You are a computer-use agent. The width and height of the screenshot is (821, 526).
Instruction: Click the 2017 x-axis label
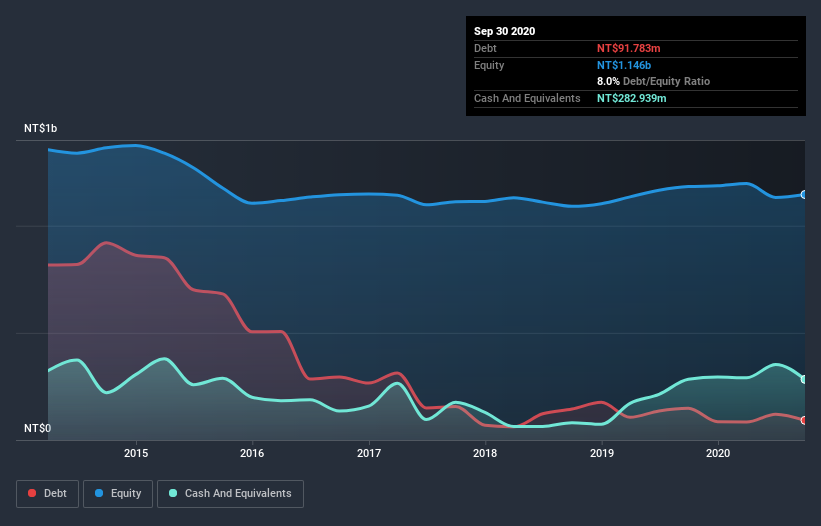tap(369, 453)
